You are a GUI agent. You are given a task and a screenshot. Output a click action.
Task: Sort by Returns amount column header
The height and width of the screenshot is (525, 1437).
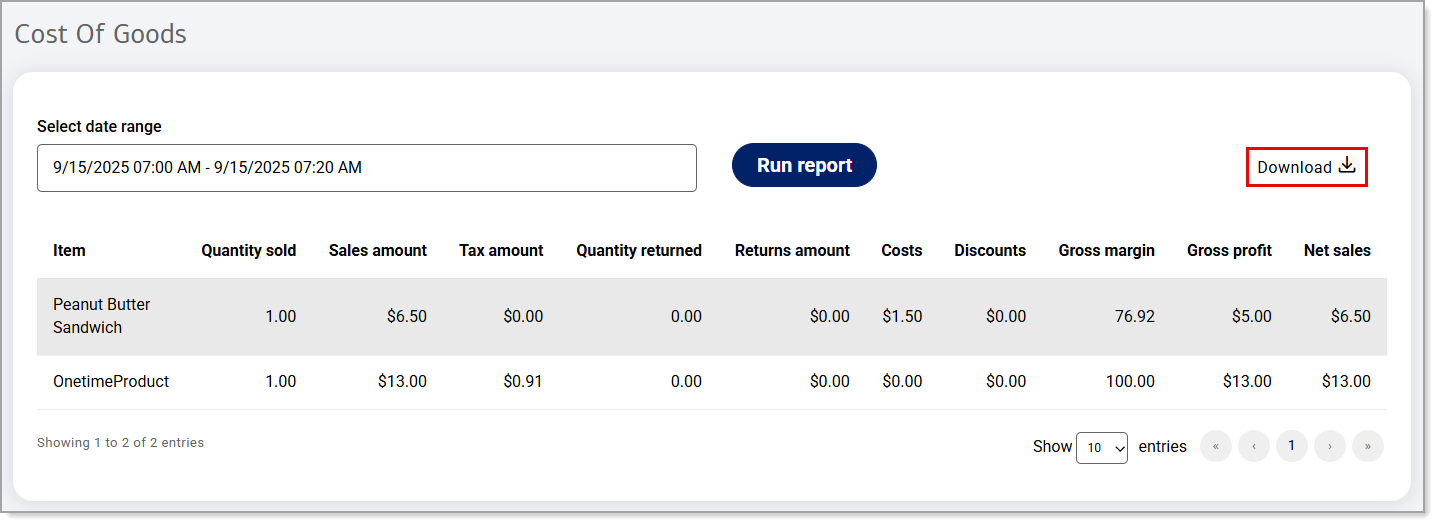pos(792,250)
